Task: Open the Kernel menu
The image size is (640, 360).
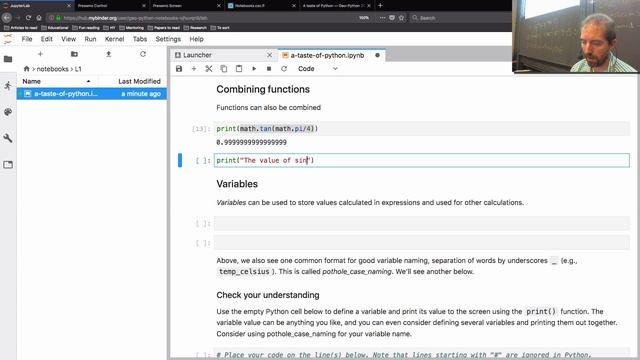Action: tap(114, 39)
